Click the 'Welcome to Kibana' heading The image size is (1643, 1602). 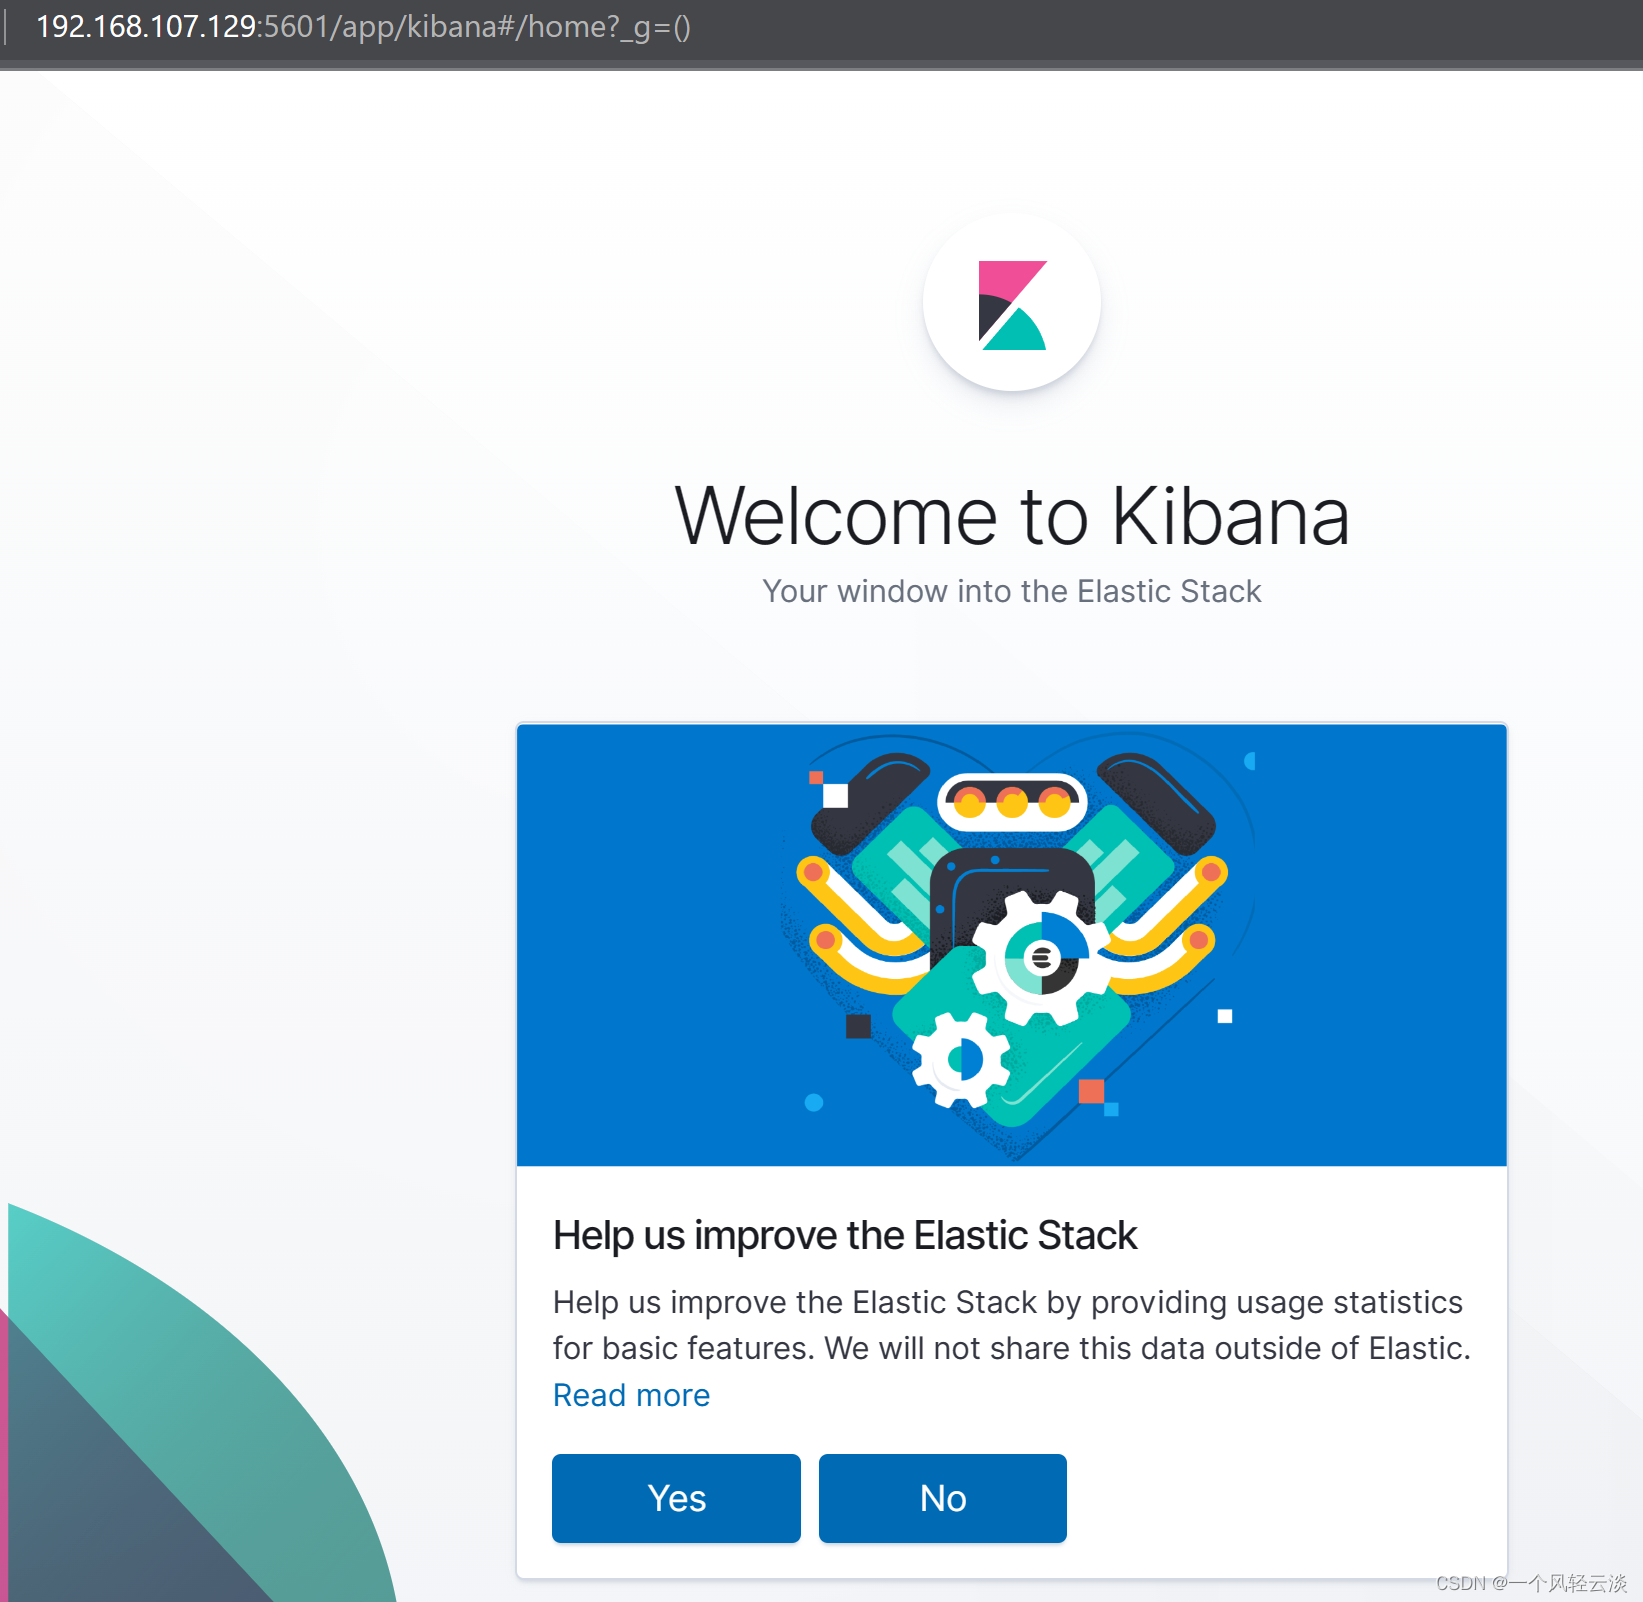click(x=1012, y=517)
